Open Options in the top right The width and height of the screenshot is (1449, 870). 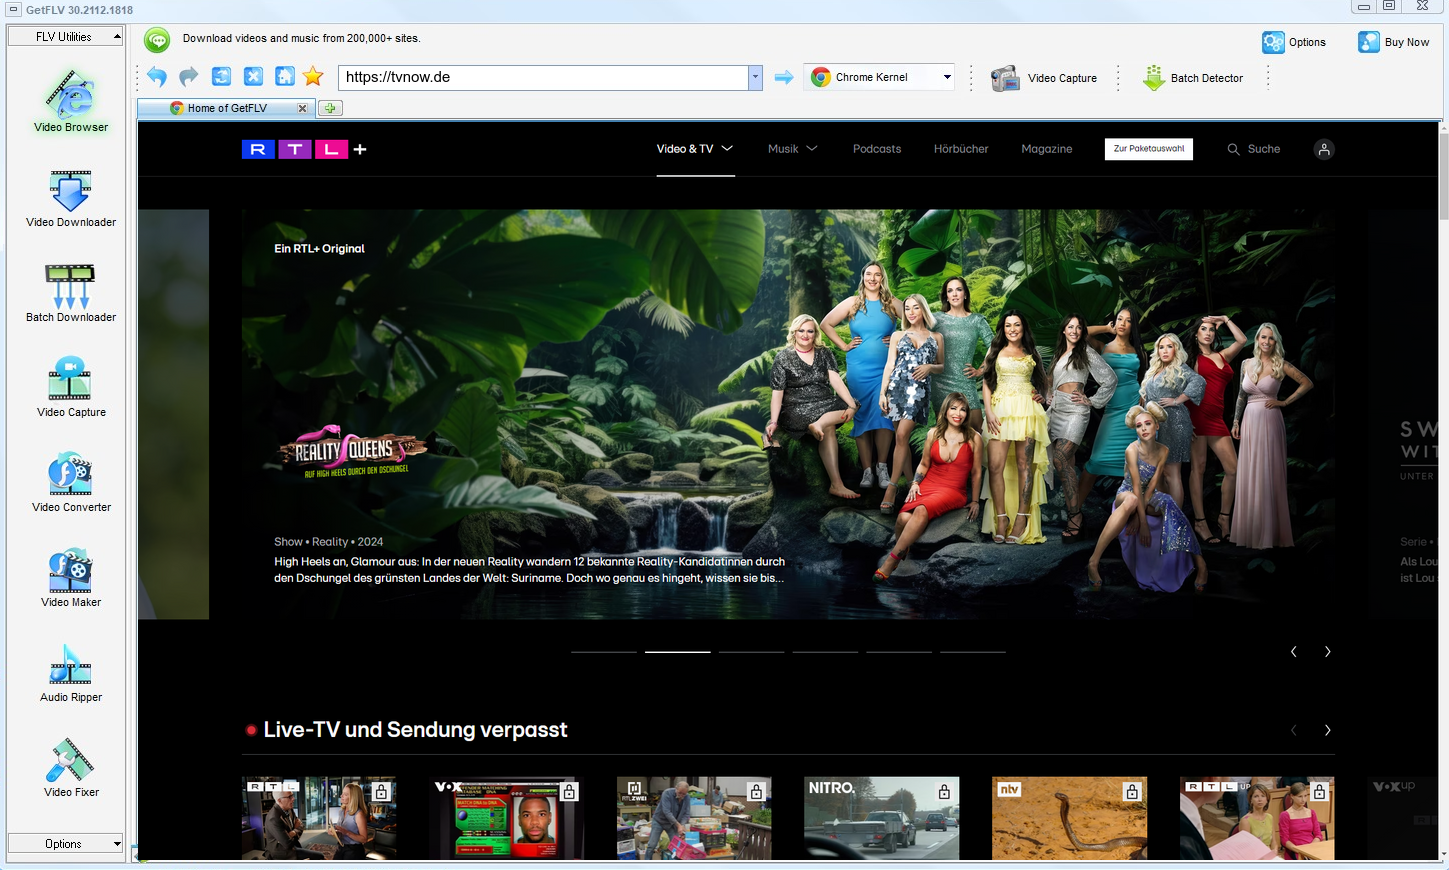(x=1294, y=42)
